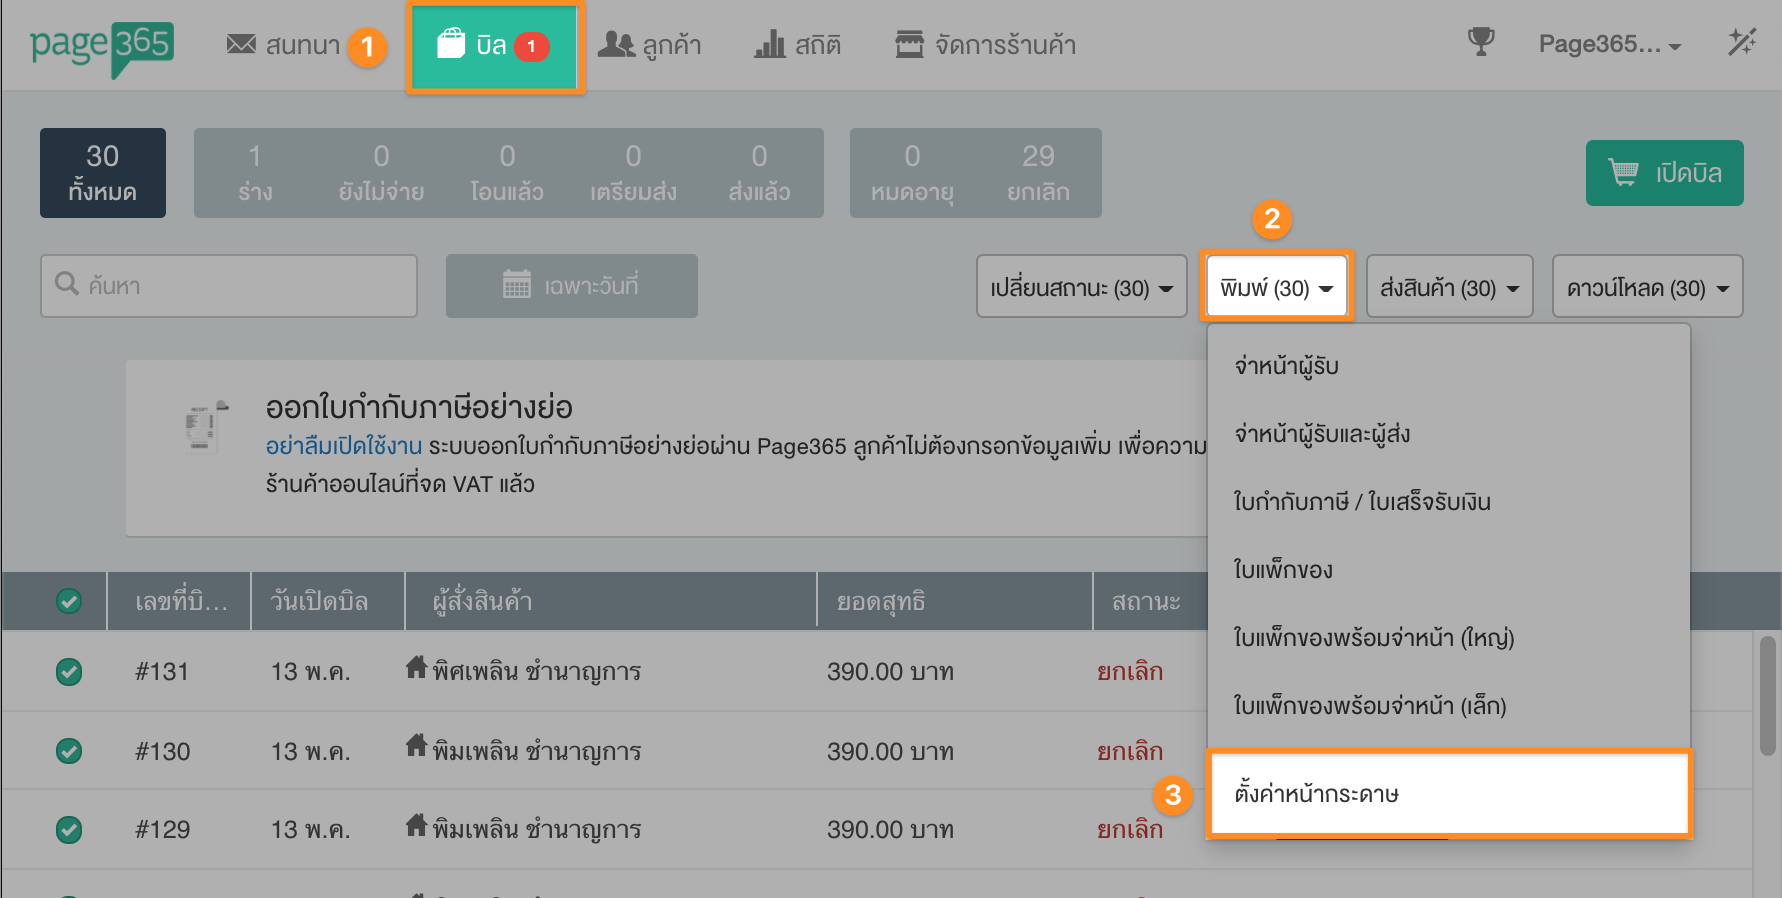Expand the Page365... account menu
Screen dimensions: 1782x898
1610,44
